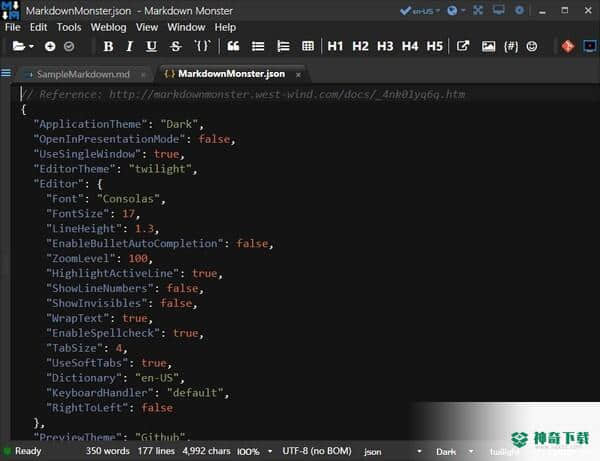Close the MarkdownMonster.json tab
The image size is (600, 461).
pos(298,75)
